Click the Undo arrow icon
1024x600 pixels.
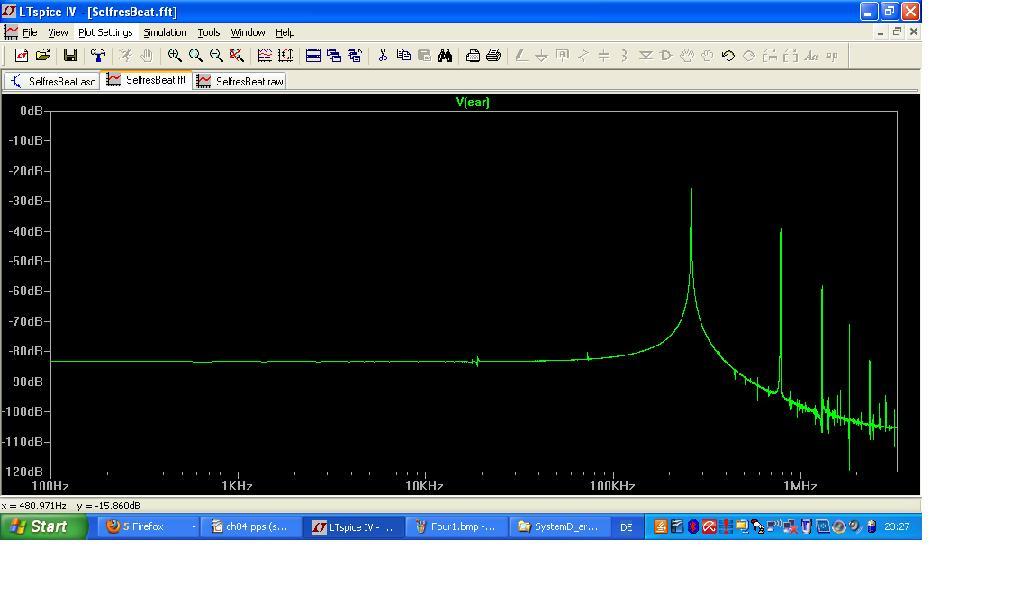[x=728, y=56]
